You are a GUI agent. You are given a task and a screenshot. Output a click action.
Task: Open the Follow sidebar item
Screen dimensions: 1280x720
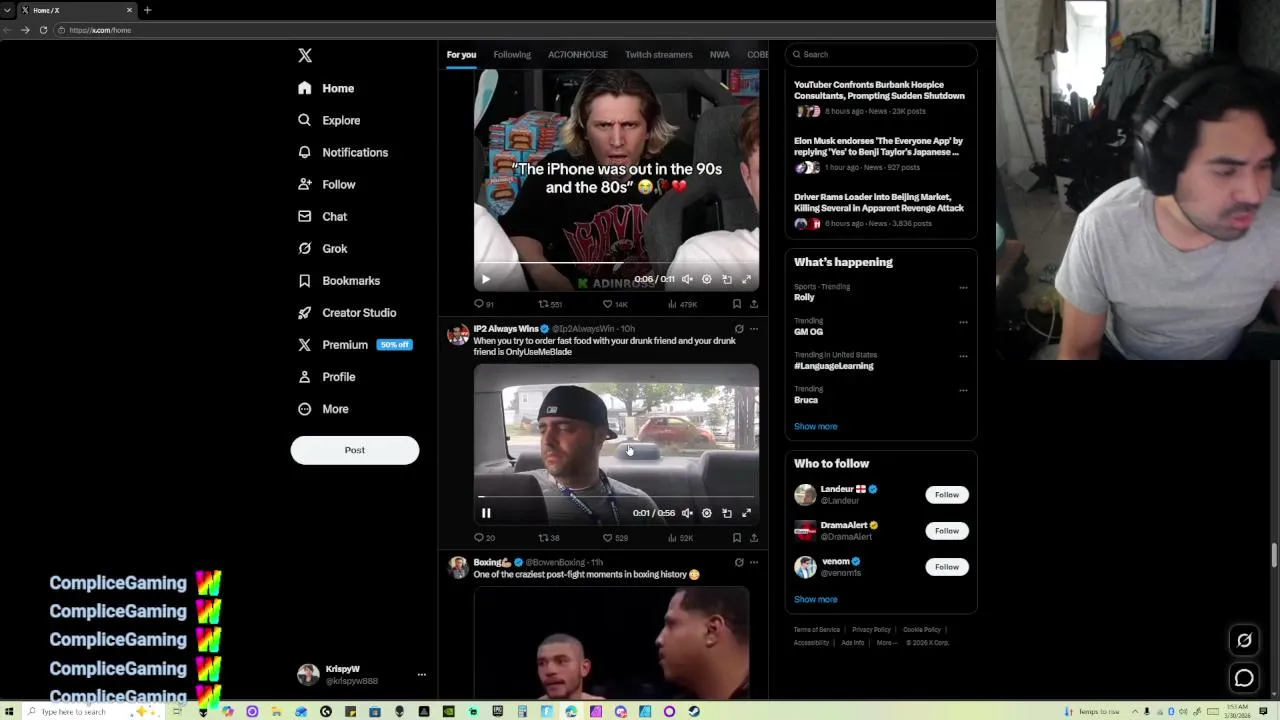point(326,184)
